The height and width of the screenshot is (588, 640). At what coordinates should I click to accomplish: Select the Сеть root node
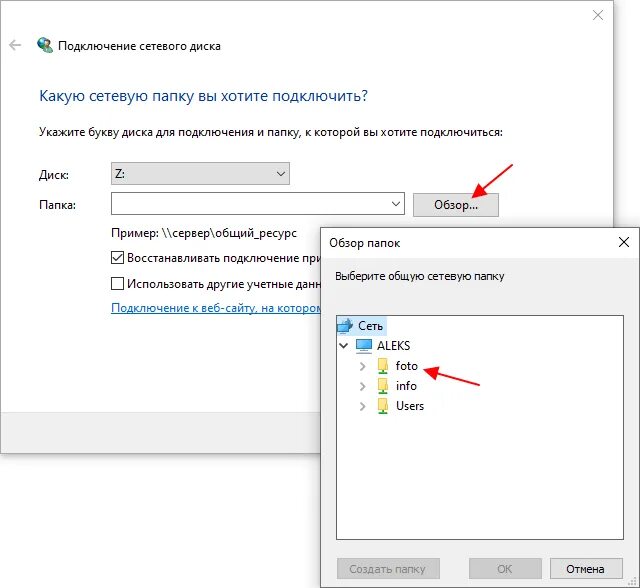click(x=370, y=326)
